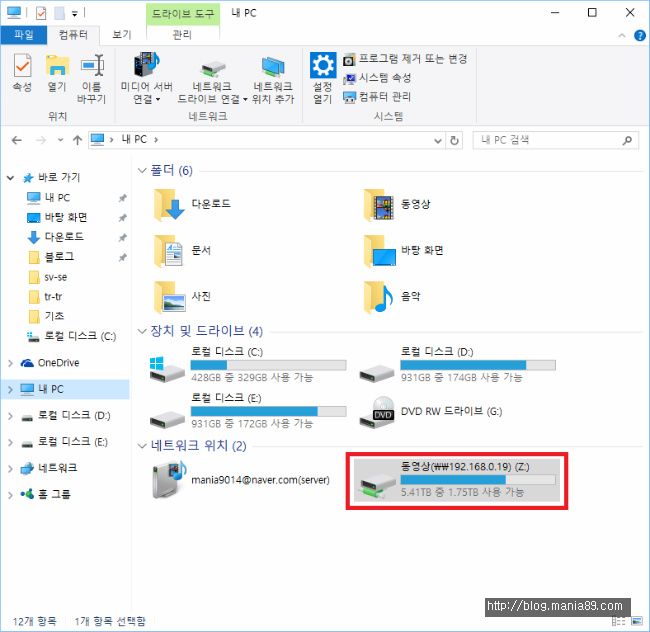Expand 로컬 디스크 (D:) in navigation pane
Screen dimensions: 650x632
(10, 416)
